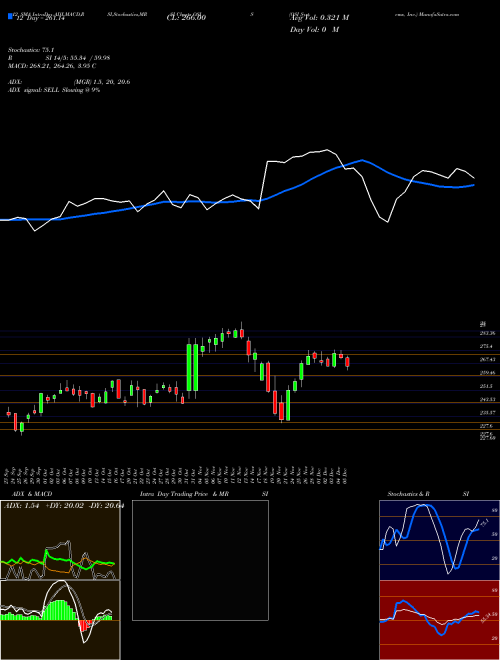Click the '73.1' label in Stochastics panel
Viewport: 500px width, 660px height.
coord(484,523)
